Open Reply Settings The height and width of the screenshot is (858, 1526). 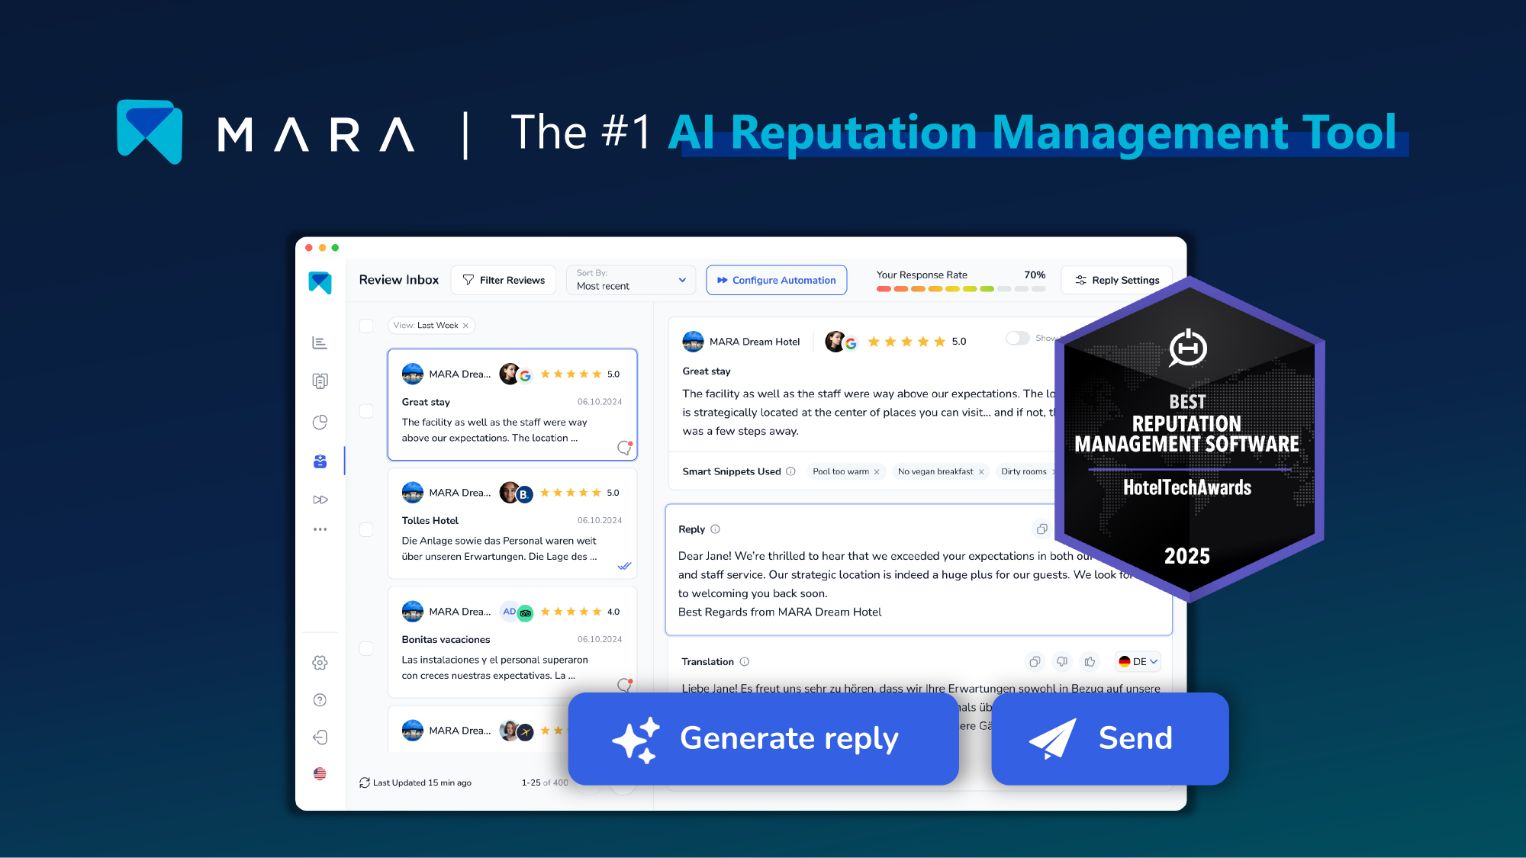tap(1117, 280)
